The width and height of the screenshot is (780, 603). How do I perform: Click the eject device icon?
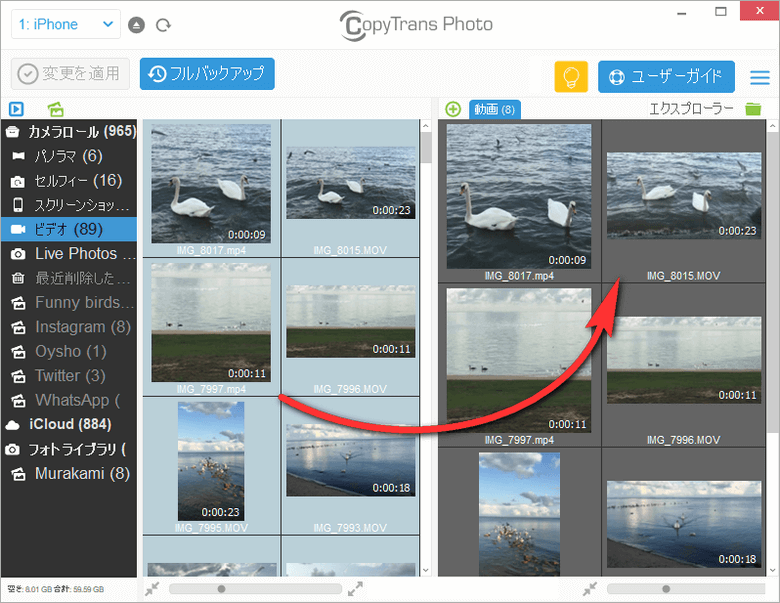tap(136, 25)
